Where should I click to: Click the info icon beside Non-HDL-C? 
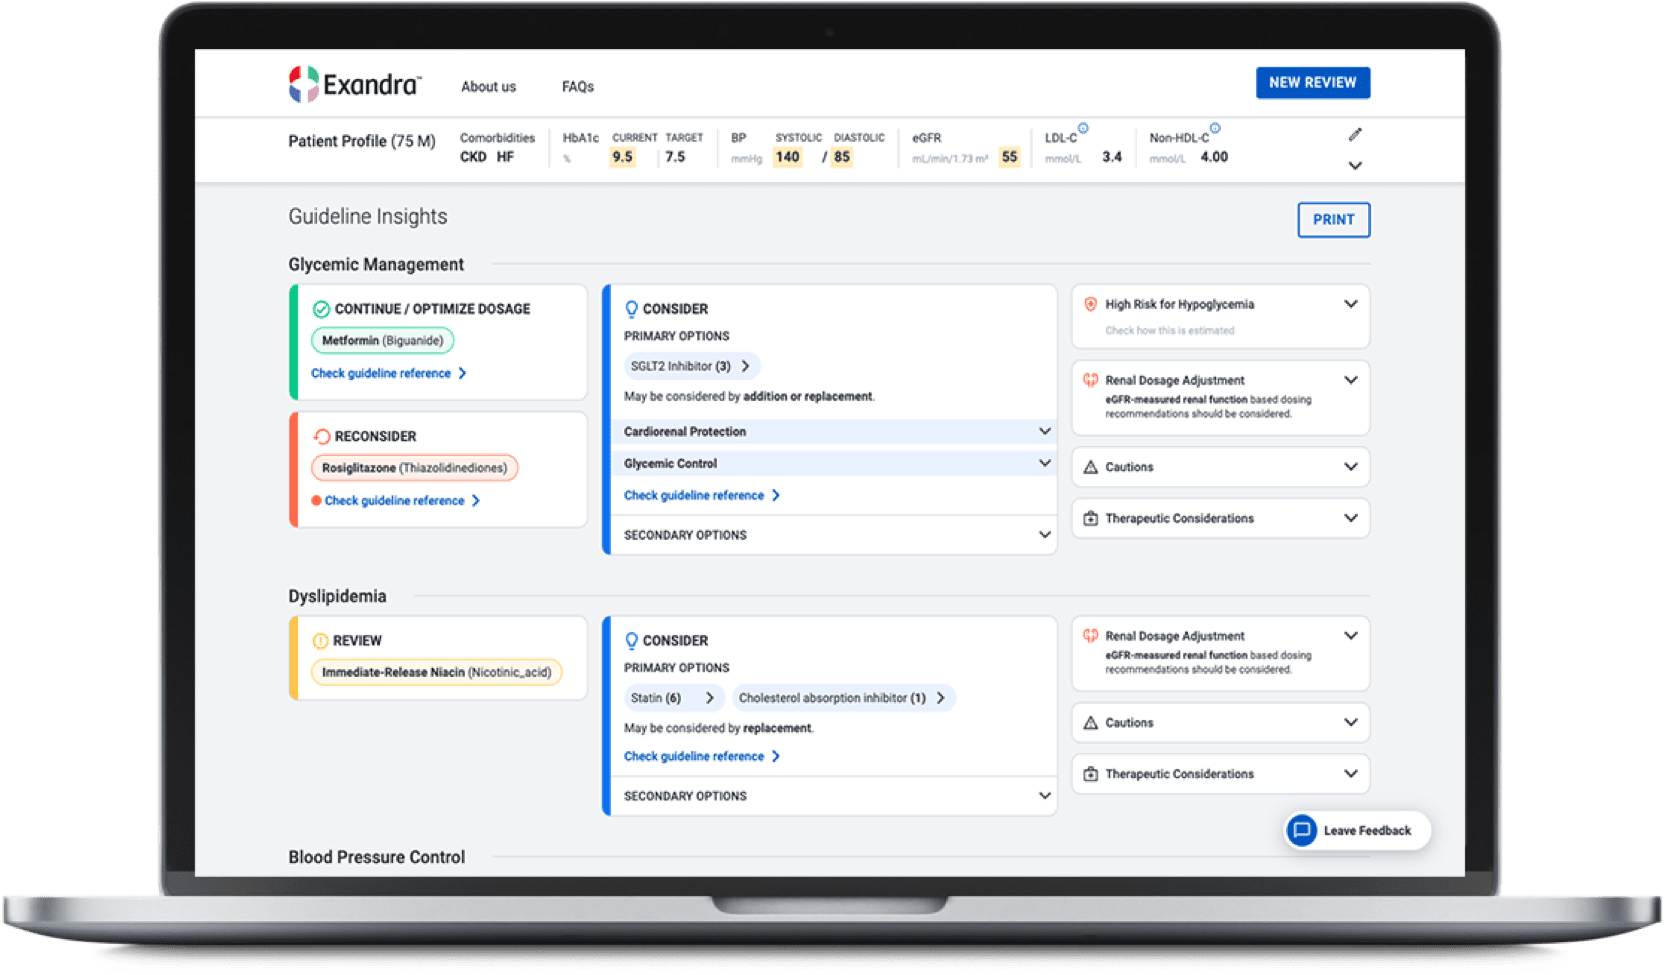pyautogui.click(x=1215, y=128)
